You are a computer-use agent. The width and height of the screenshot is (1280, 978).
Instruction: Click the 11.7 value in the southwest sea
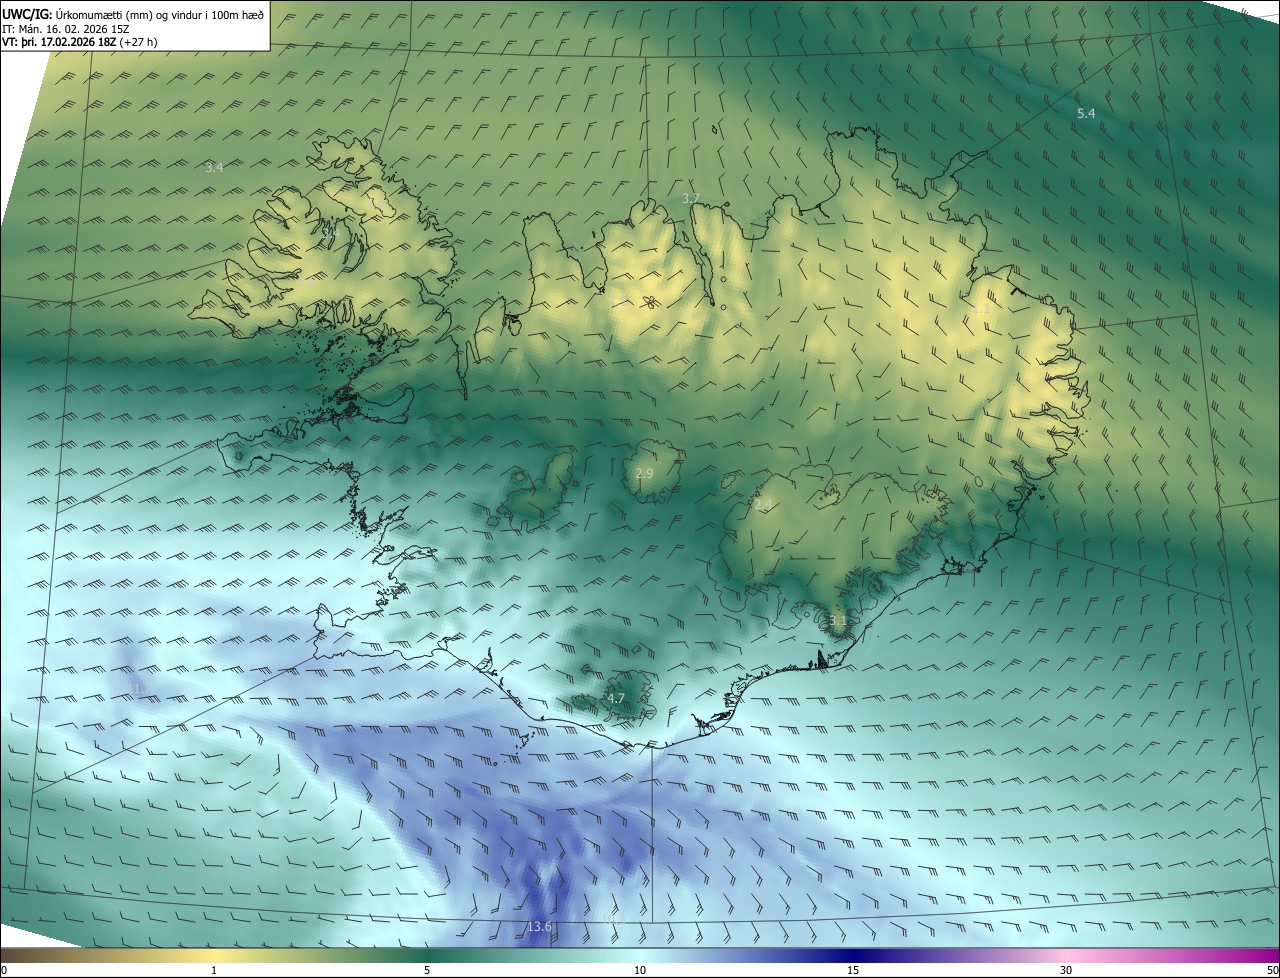coord(138,689)
